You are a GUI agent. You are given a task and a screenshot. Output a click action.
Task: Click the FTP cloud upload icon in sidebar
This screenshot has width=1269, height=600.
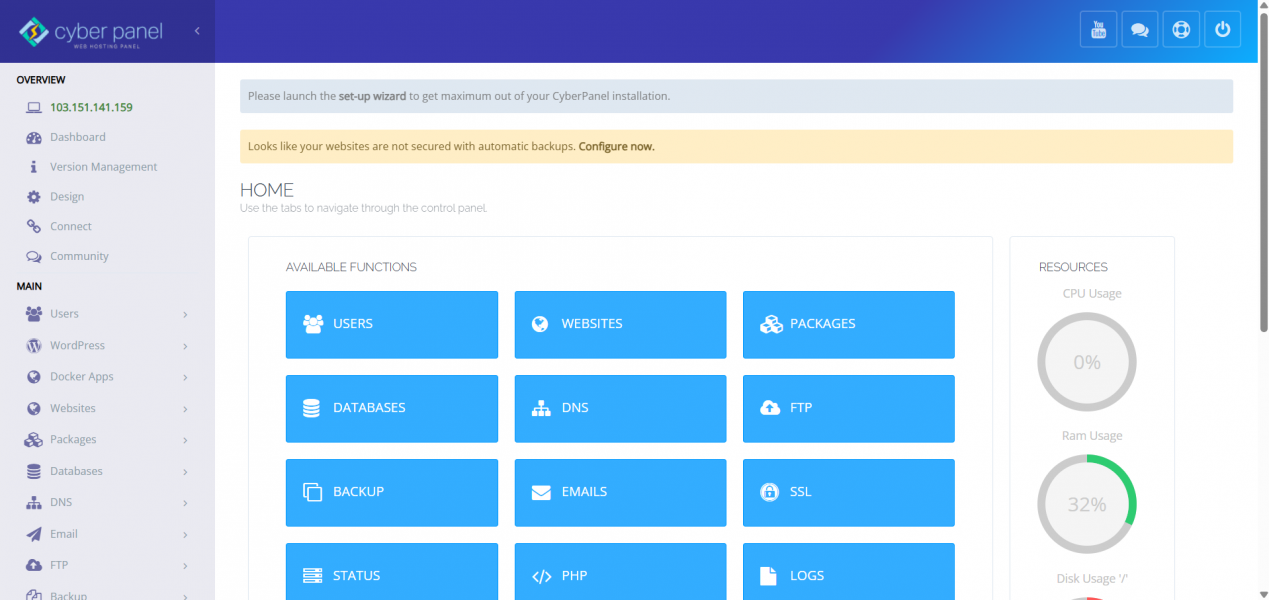click(34, 565)
